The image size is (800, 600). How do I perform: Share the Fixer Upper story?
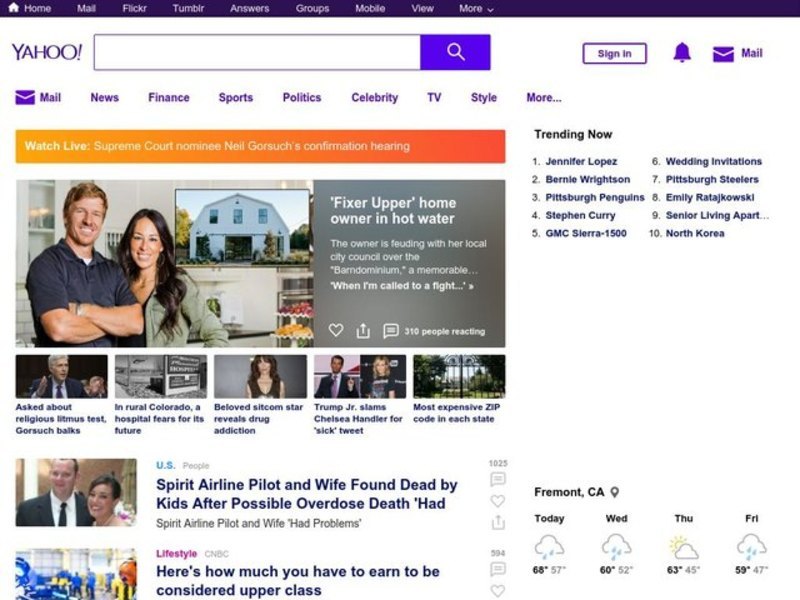(x=363, y=331)
